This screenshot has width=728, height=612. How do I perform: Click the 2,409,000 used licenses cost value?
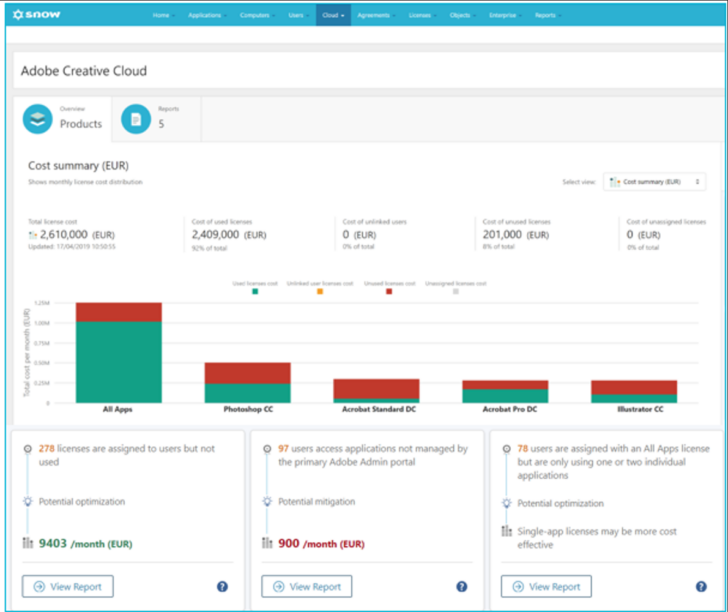point(215,234)
